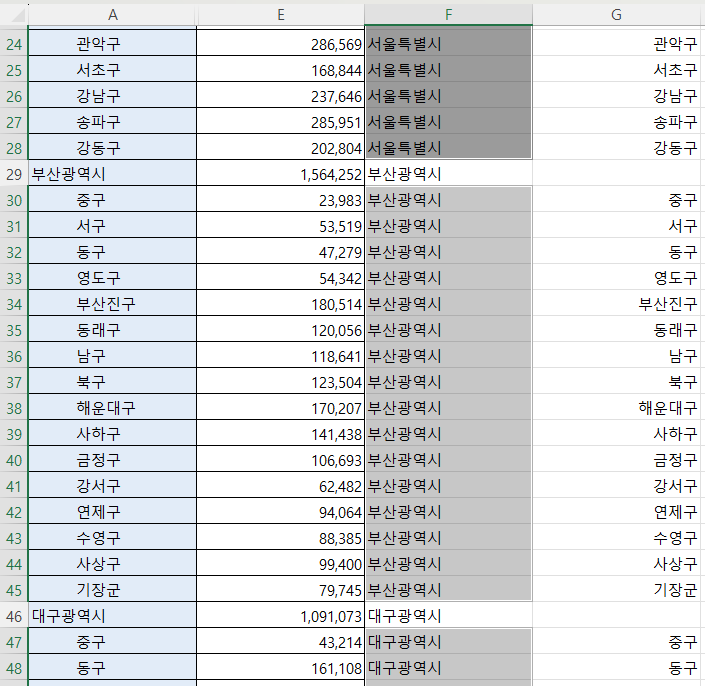
Task: Select the value 23,983
Action: tap(340, 200)
